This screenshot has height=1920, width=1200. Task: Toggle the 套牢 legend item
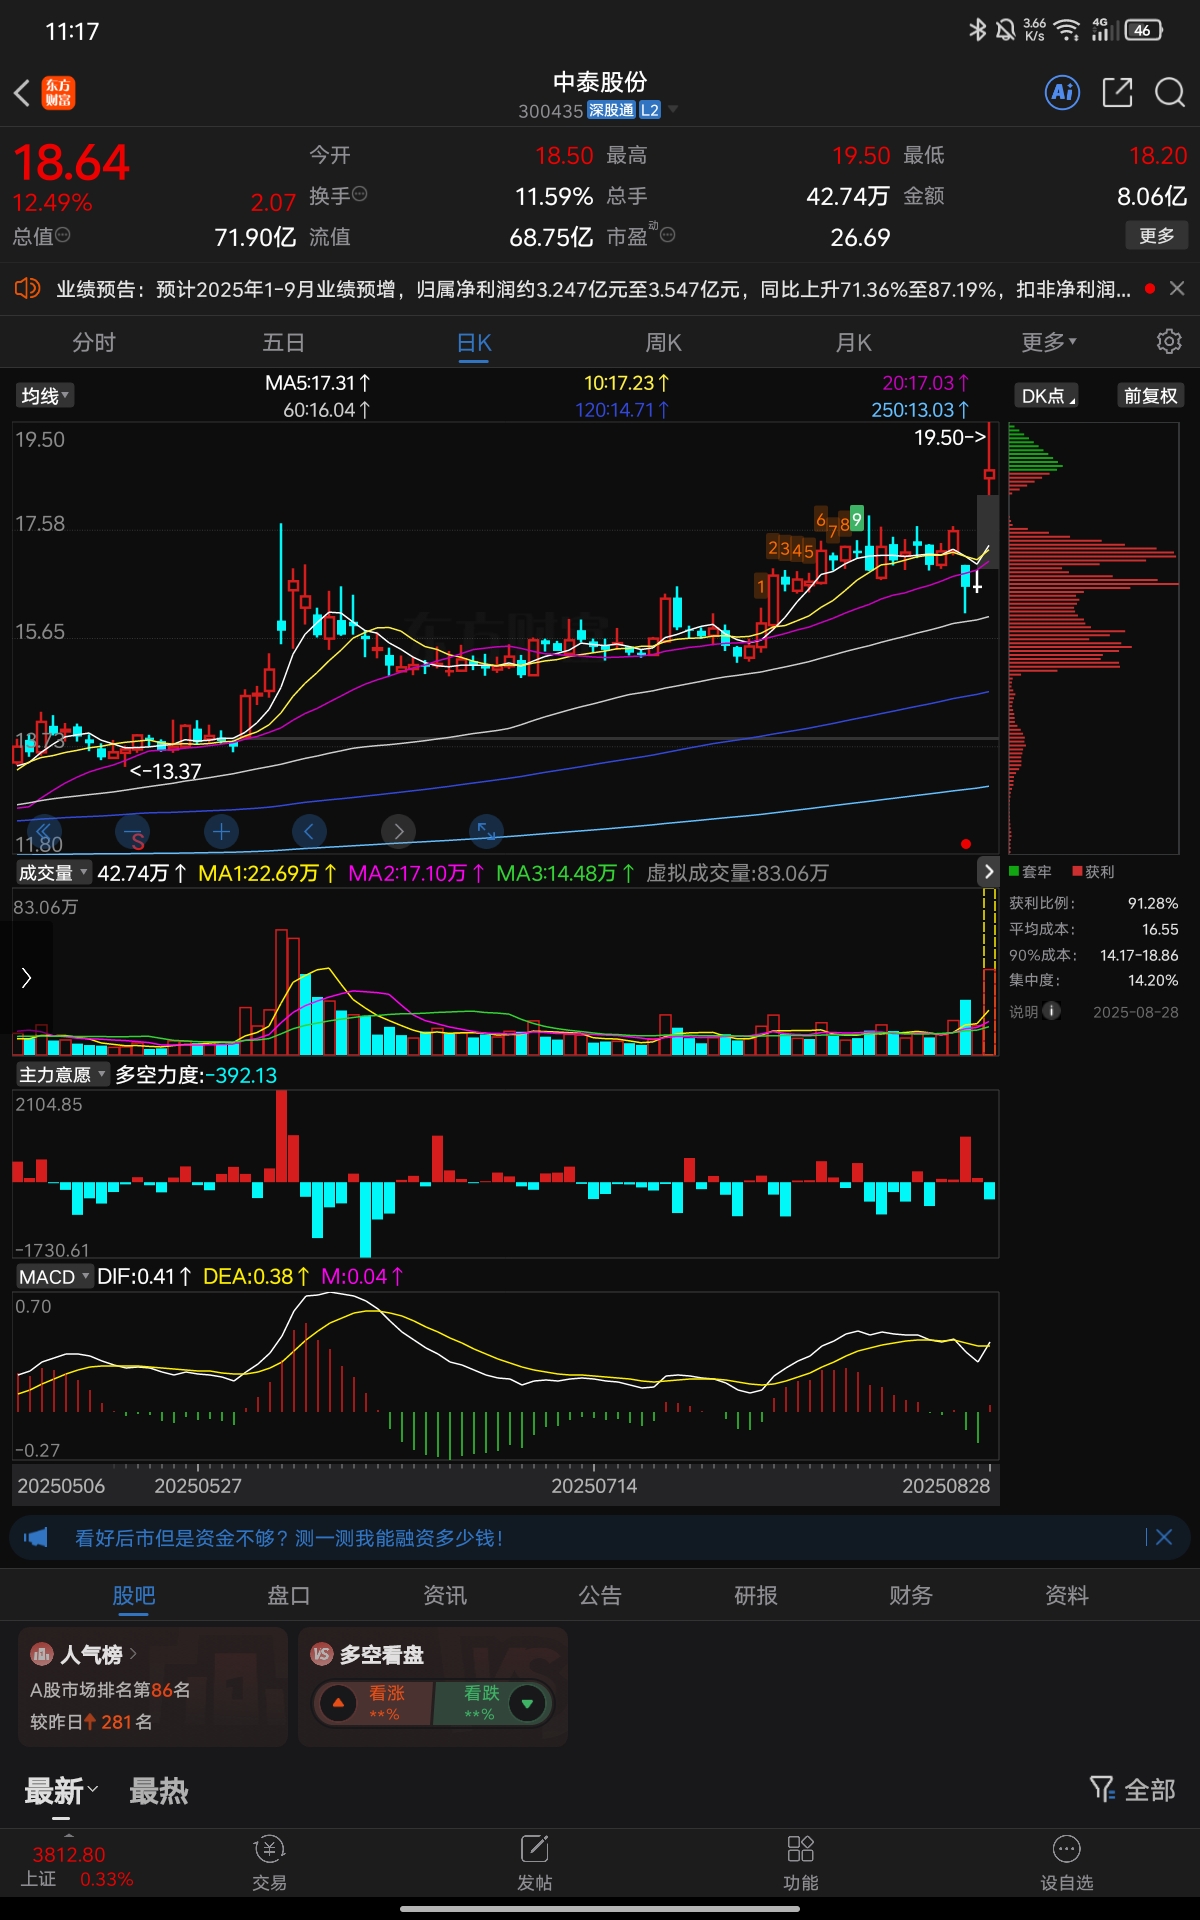coord(1030,872)
